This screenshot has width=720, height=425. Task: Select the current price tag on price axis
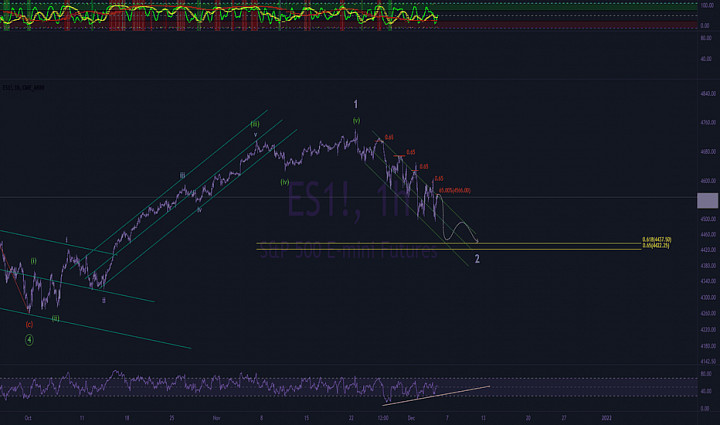tap(708, 201)
